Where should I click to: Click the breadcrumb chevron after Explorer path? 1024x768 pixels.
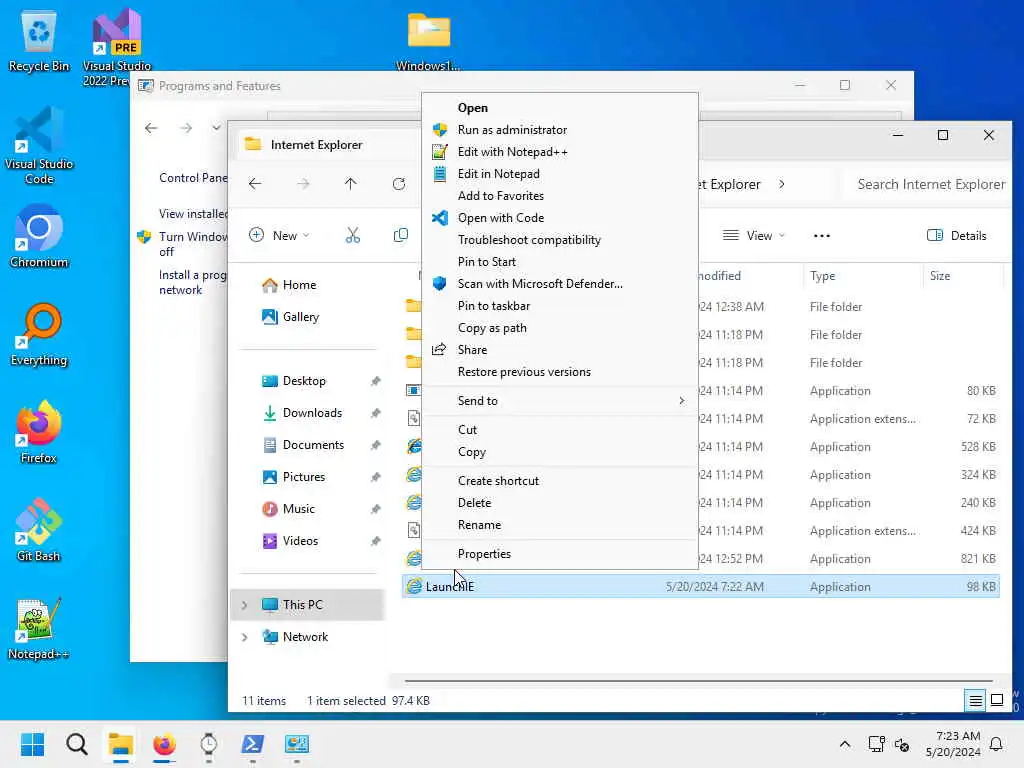[x=782, y=185]
